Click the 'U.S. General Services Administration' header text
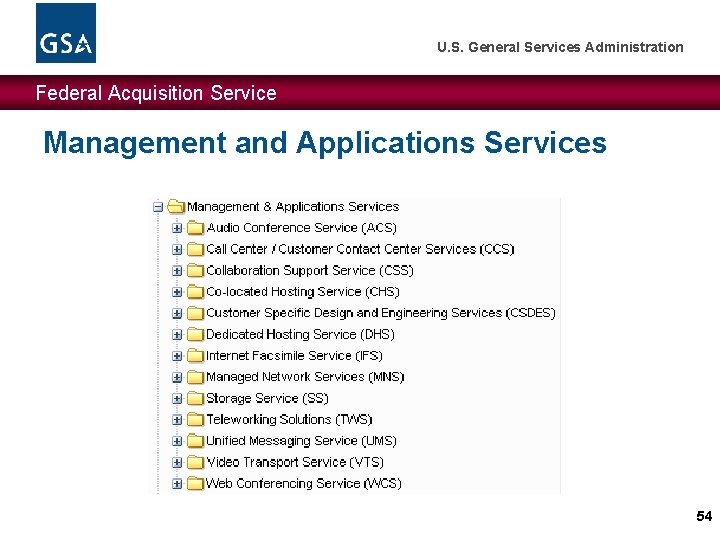 click(560, 47)
